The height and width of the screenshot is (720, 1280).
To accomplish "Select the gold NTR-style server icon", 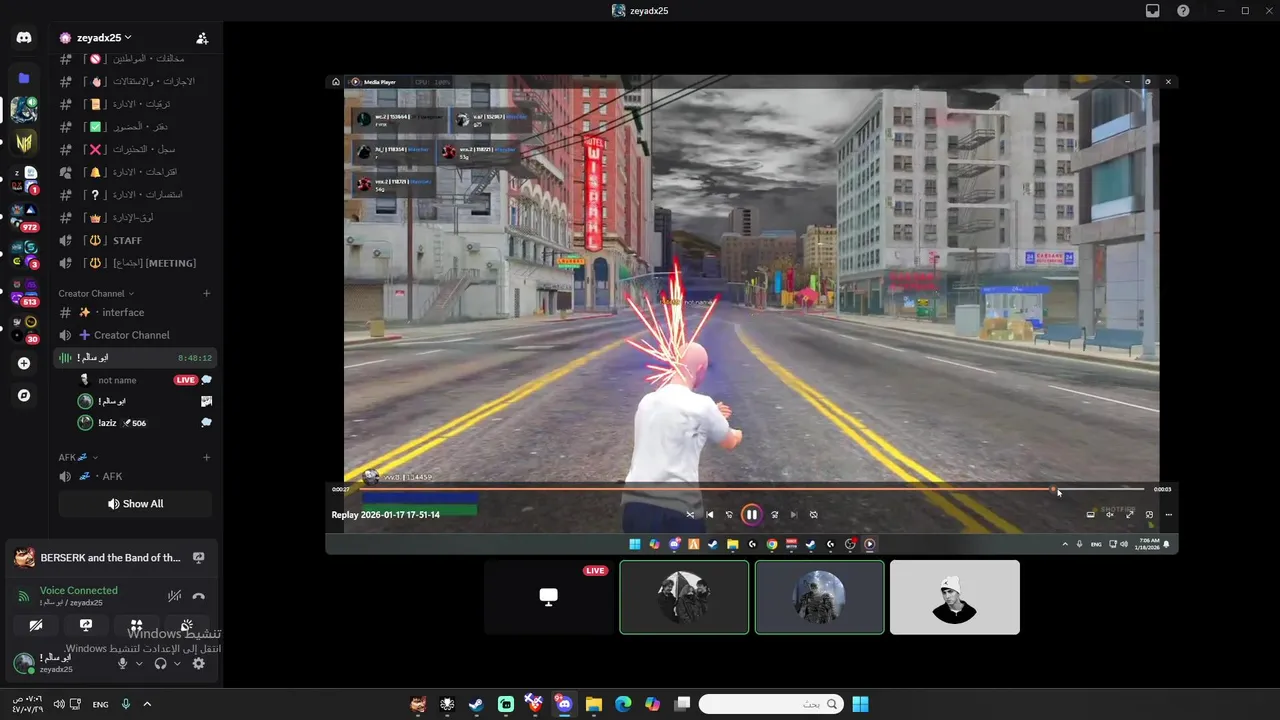I will tap(24, 142).
